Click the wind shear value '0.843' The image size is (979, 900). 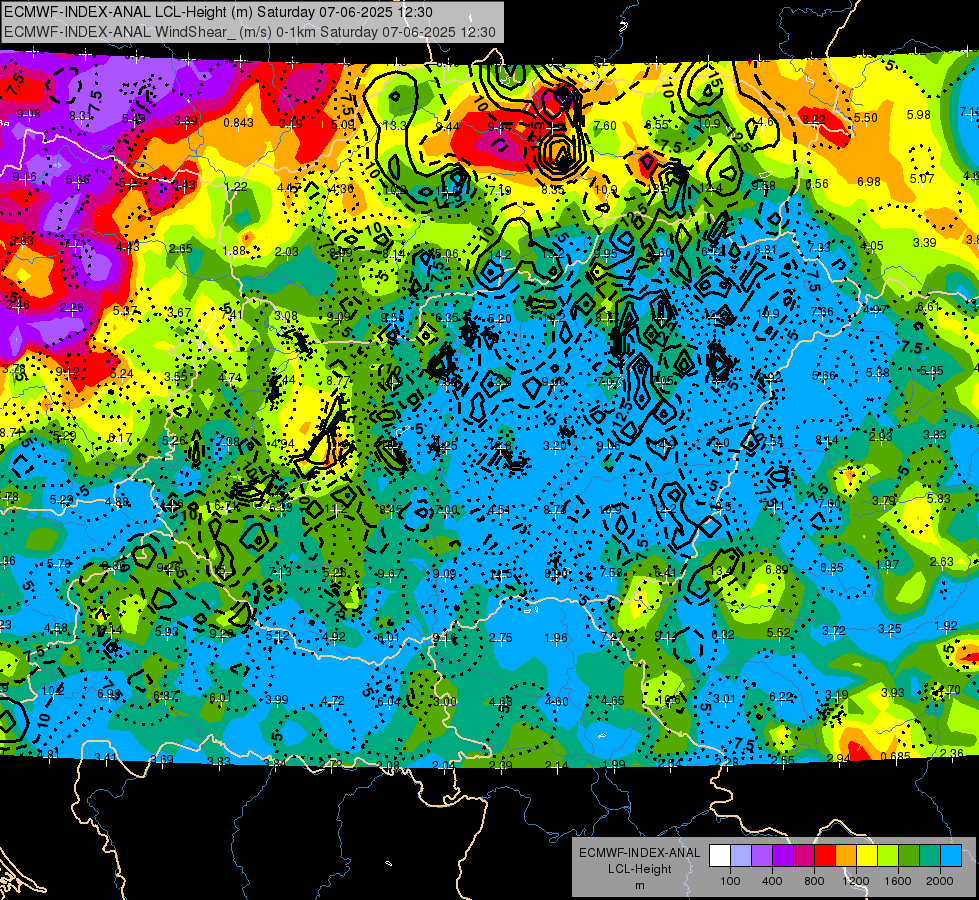(239, 122)
